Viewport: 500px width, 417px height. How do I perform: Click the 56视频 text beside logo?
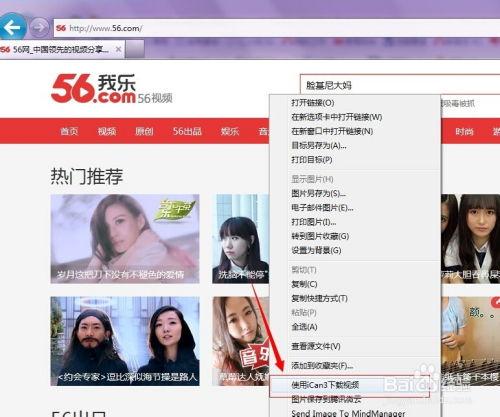pyautogui.click(x=155, y=98)
